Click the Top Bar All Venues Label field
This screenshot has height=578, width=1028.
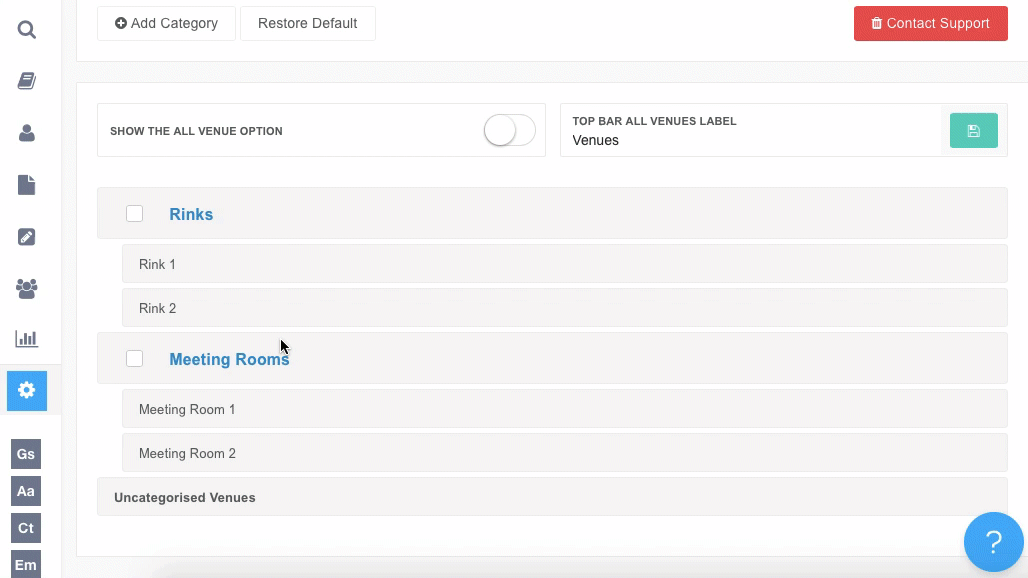point(750,141)
